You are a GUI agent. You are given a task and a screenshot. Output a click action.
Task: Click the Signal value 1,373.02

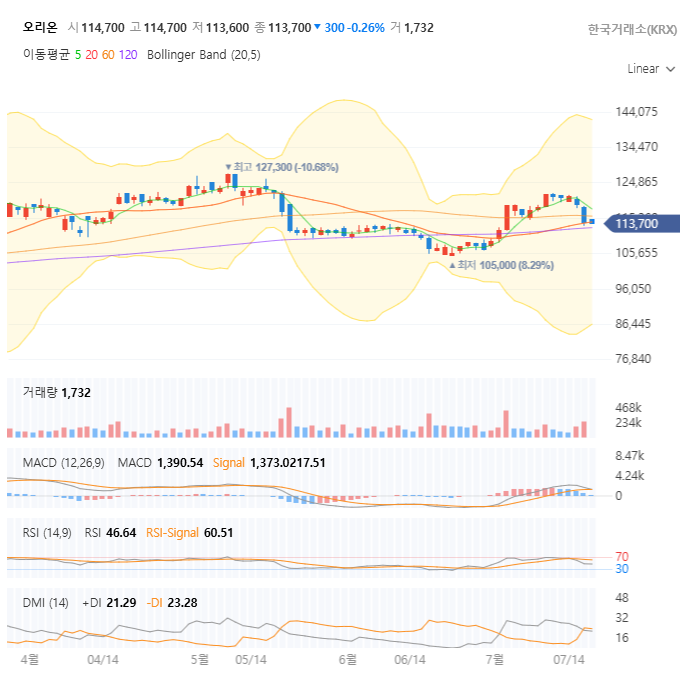coord(273,463)
